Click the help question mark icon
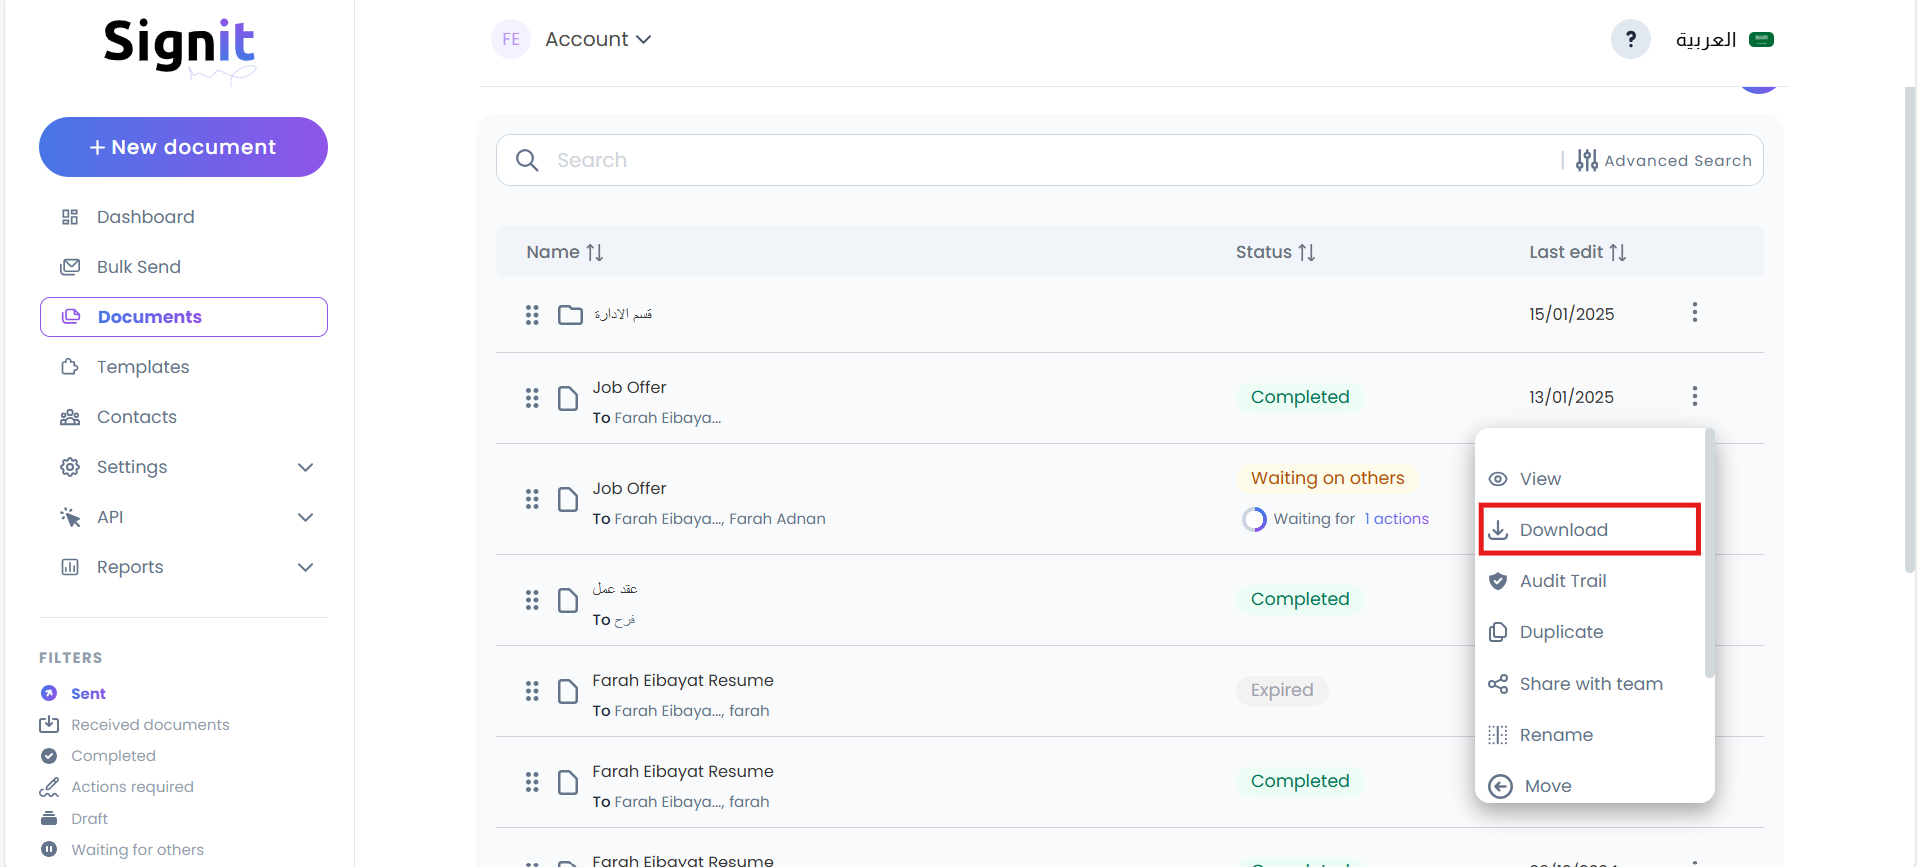Image resolution: width=1918 pixels, height=867 pixels. (x=1630, y=40)
